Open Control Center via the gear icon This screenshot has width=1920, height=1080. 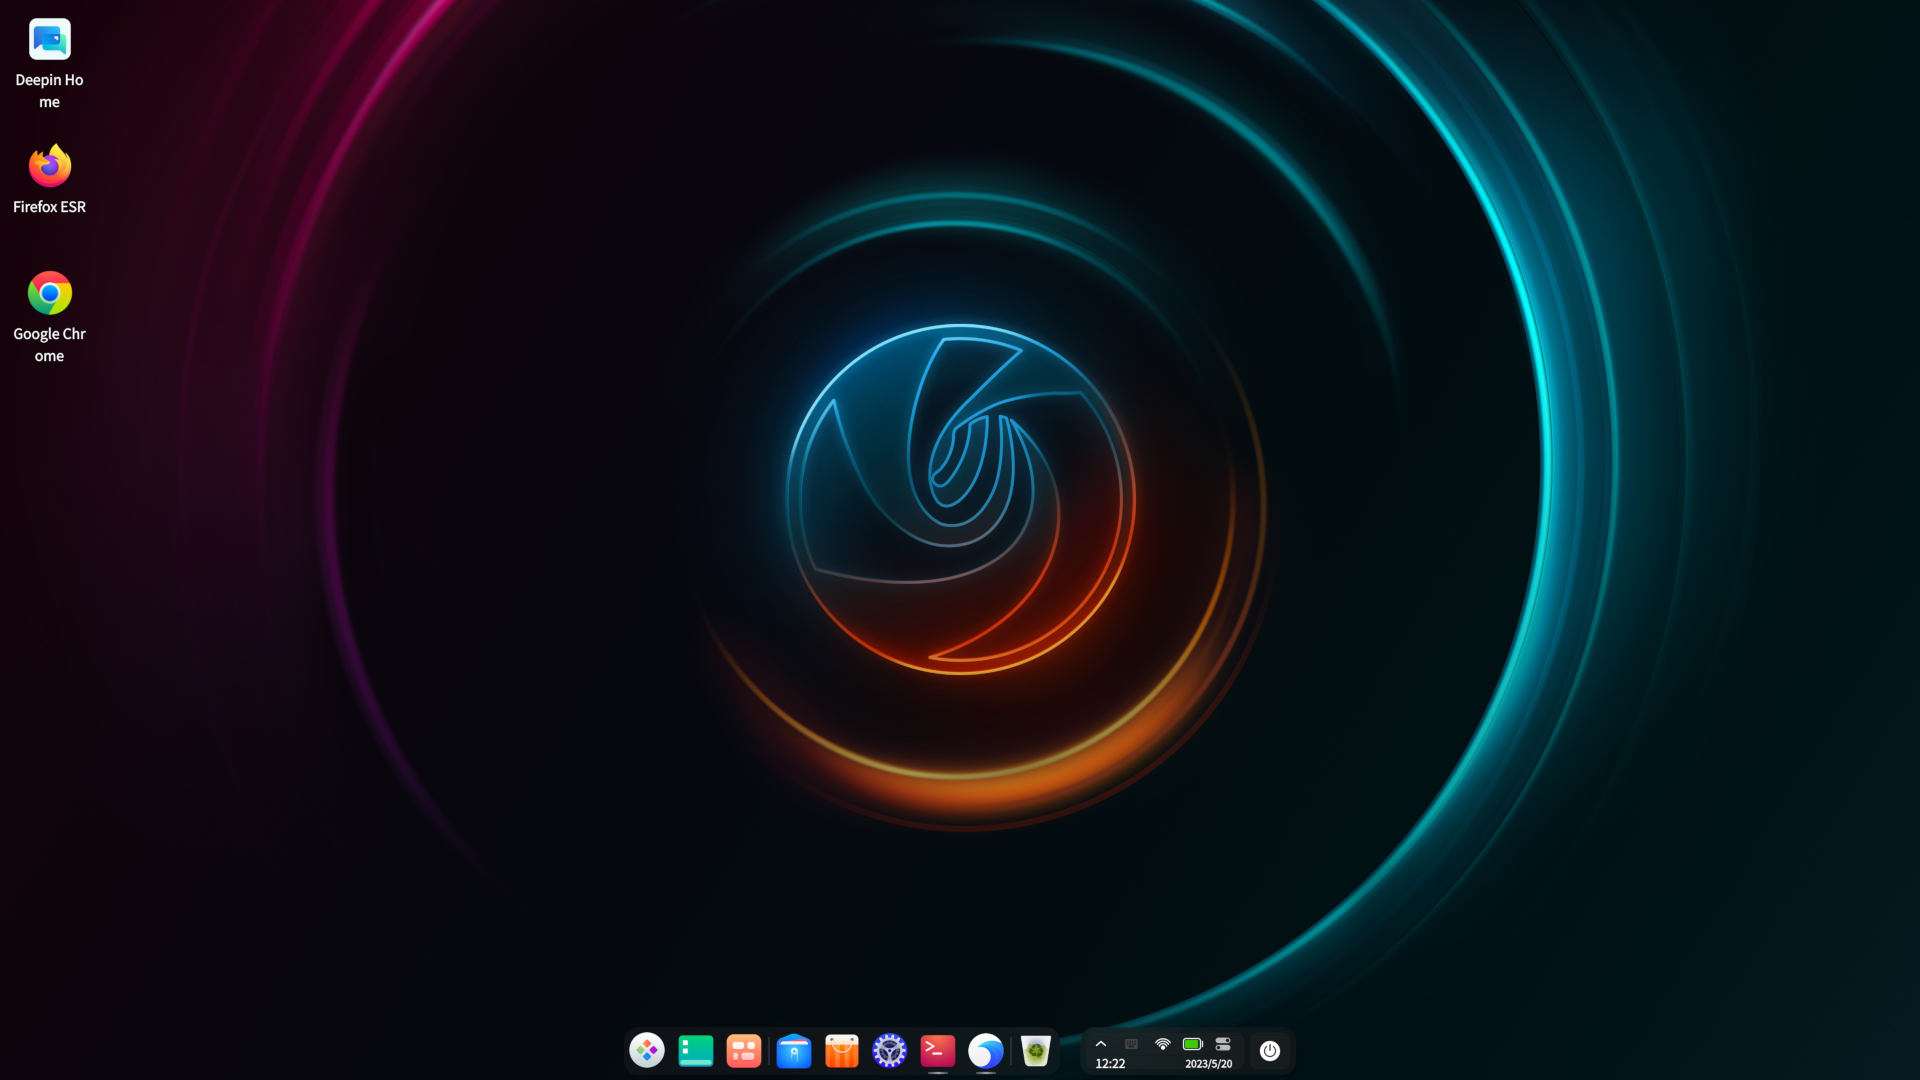point(889,1051)
